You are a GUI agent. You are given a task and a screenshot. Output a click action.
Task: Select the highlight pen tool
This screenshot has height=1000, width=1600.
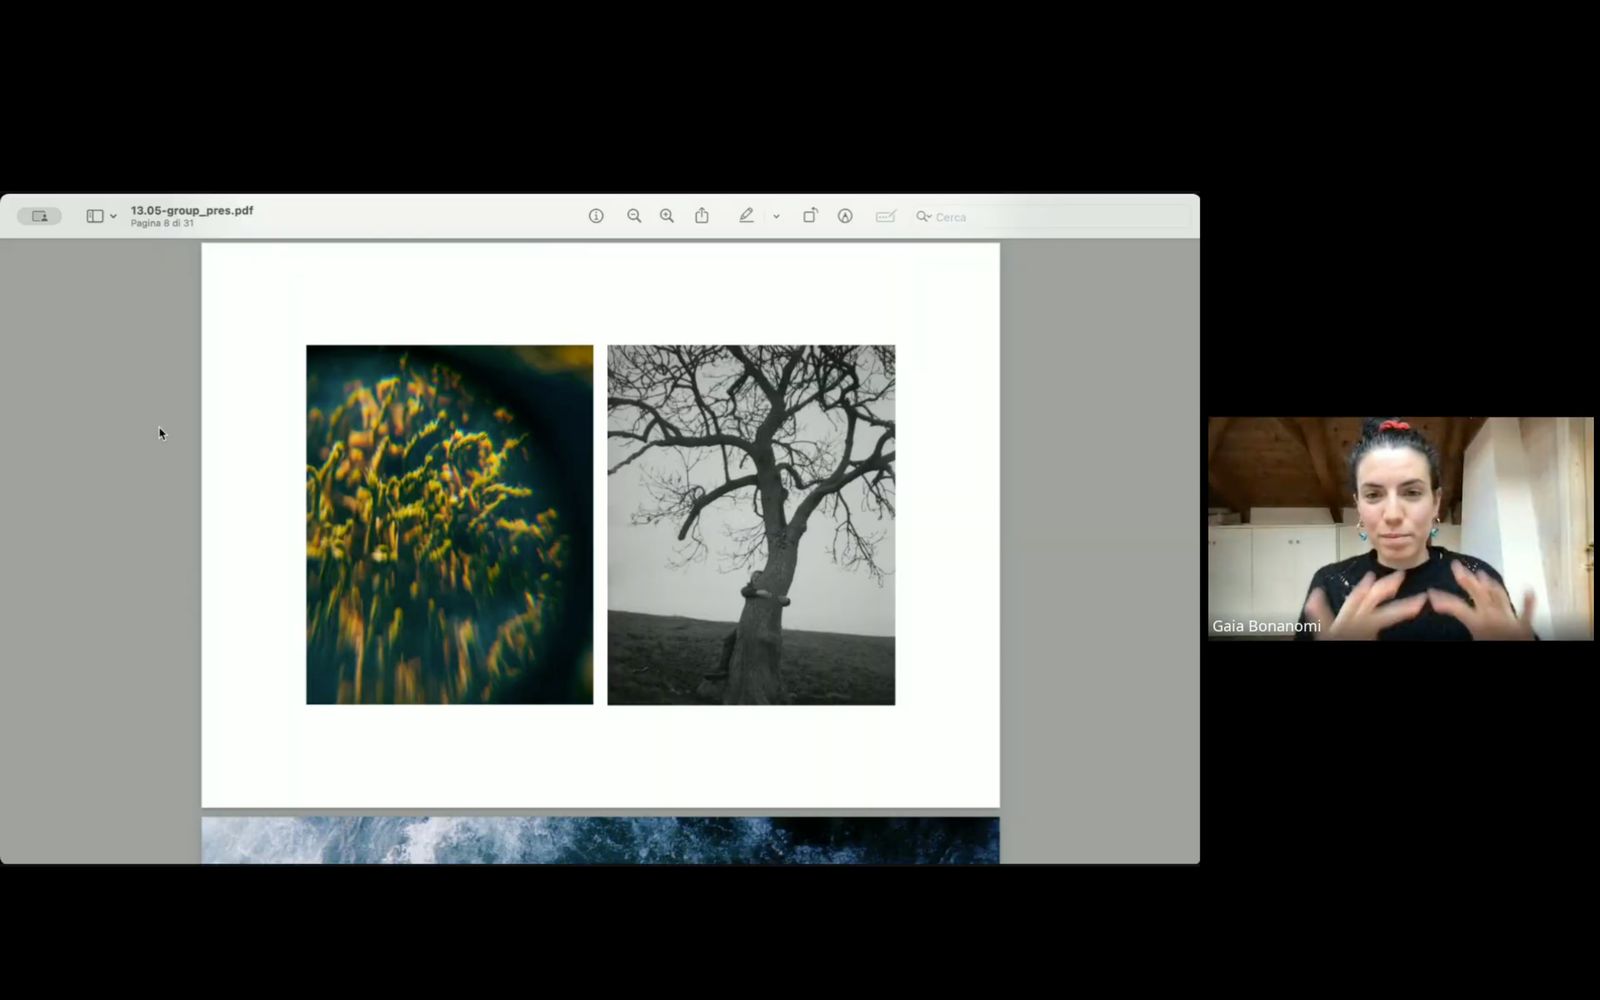click(x=746, y=216)
